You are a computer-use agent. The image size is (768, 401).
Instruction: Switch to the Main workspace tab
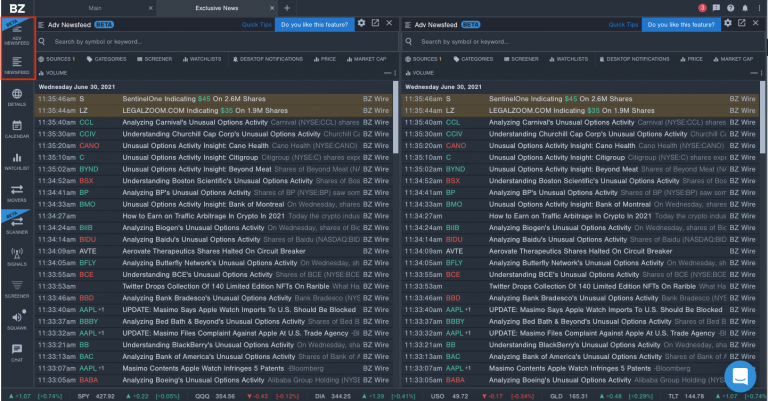click(95, 8)
